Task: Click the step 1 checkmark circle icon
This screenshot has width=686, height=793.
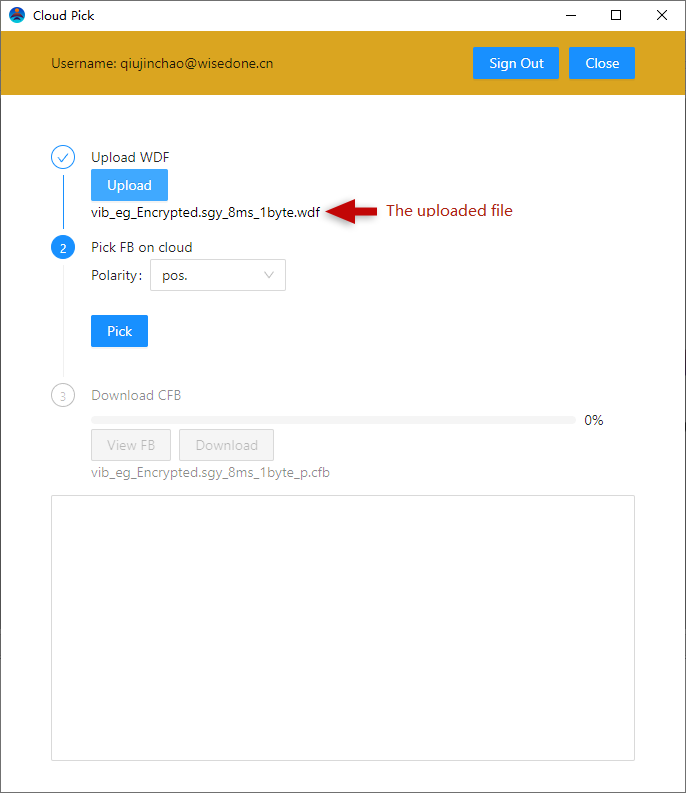Action: (63, 158)
